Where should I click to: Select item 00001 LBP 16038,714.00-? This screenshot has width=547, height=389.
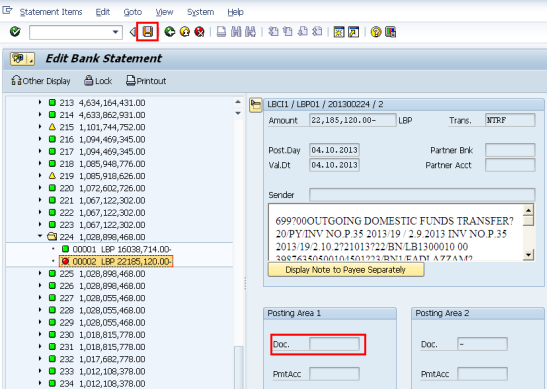click(122, 249)
